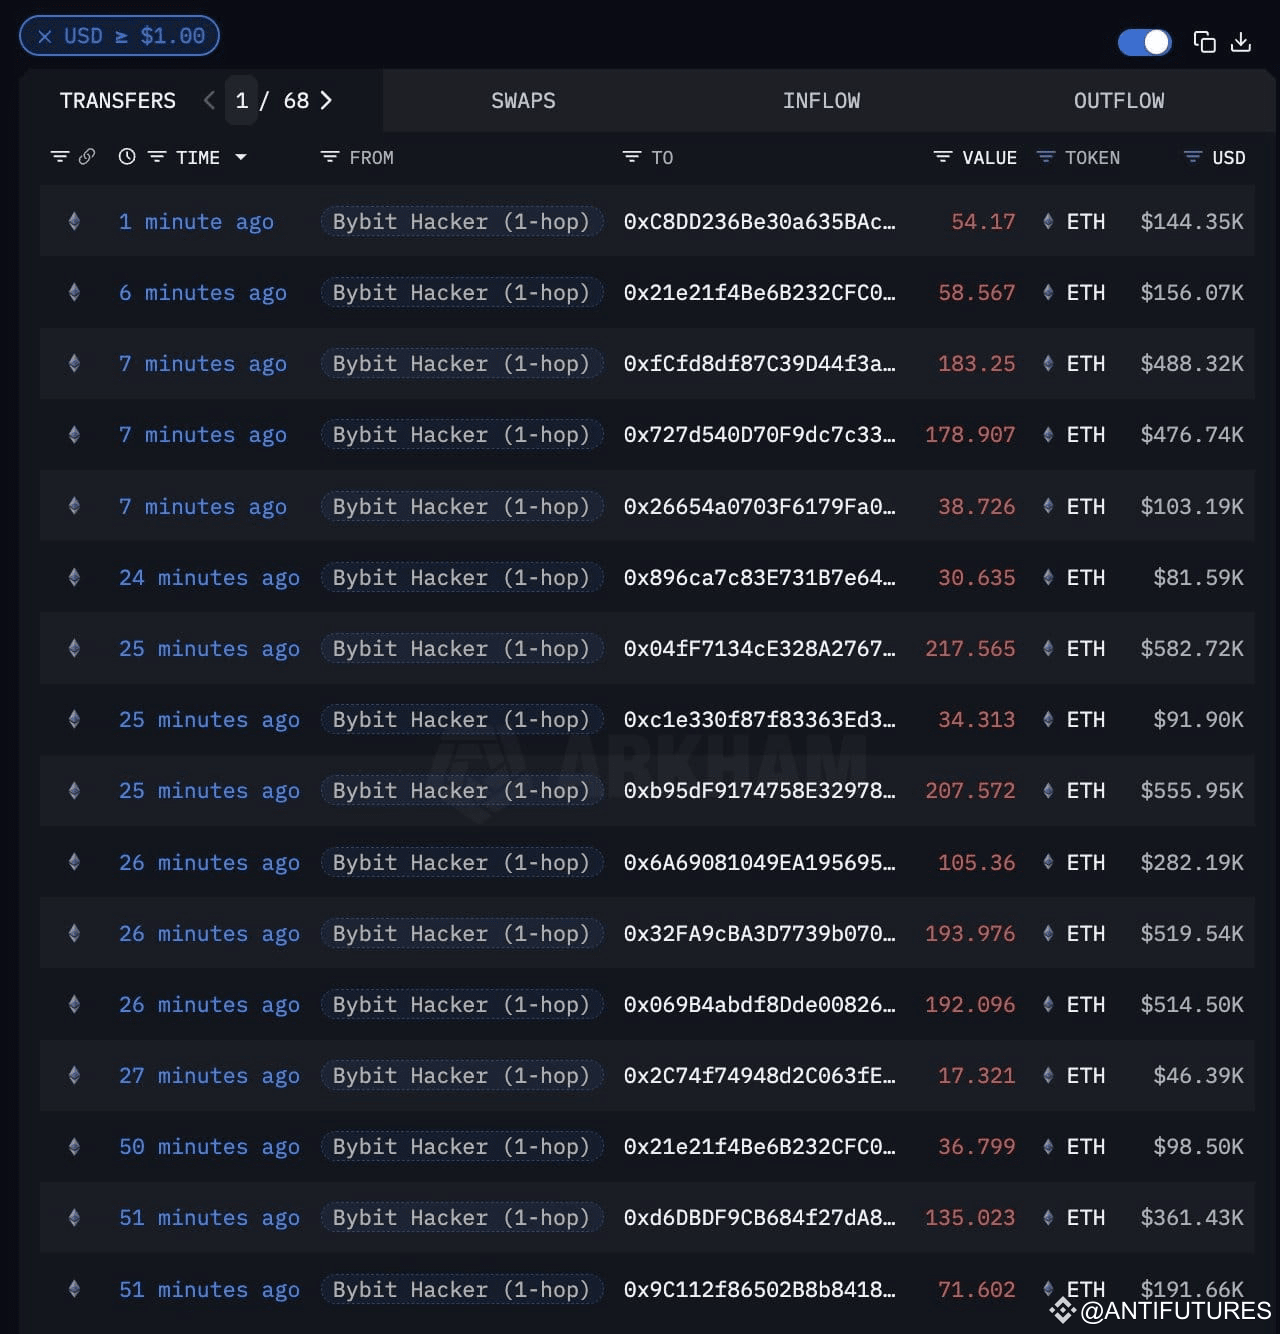1280x1334 pixels.
Task: Open address 0x2C74f74948d2C063fE…
Action: tap(760, 1075)
